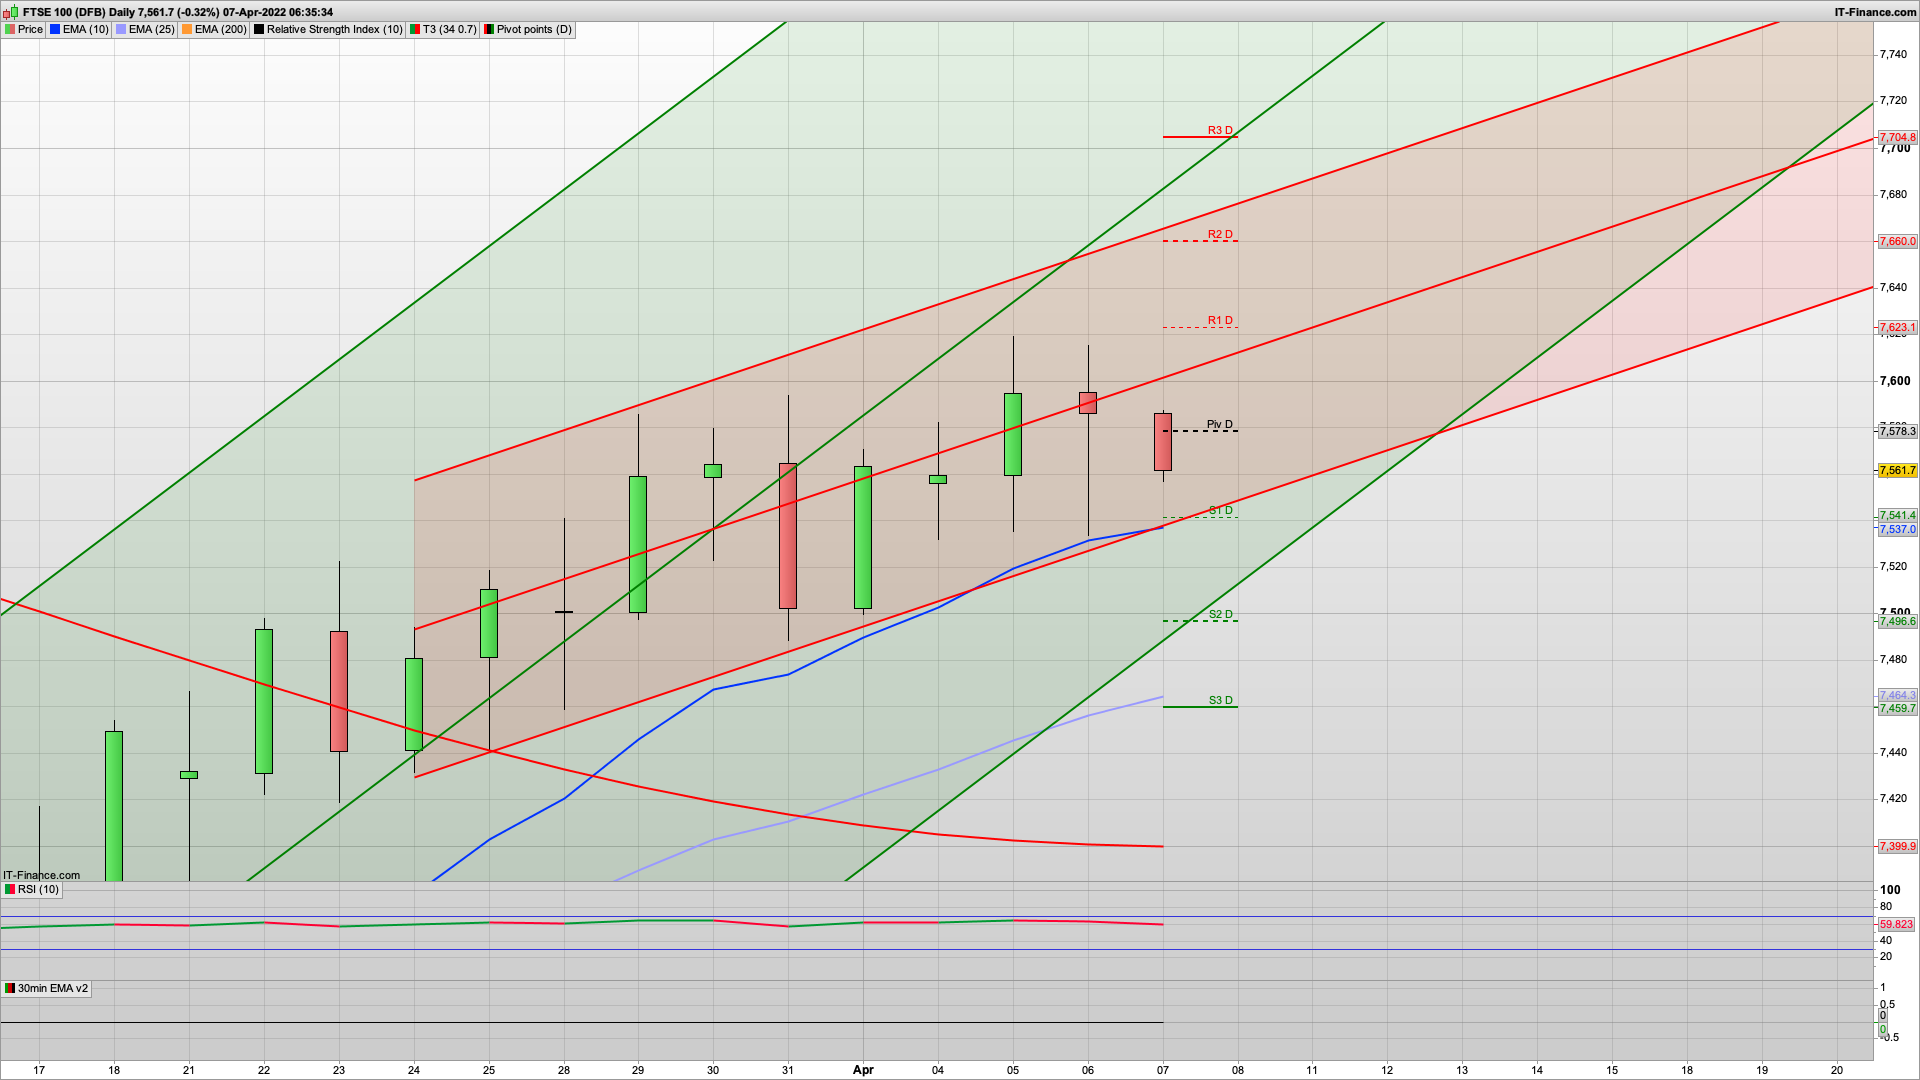The image size is (1920, 1080).
Task: Click the 30min EMA v2 panel label
Action: (x=46, y=989)
